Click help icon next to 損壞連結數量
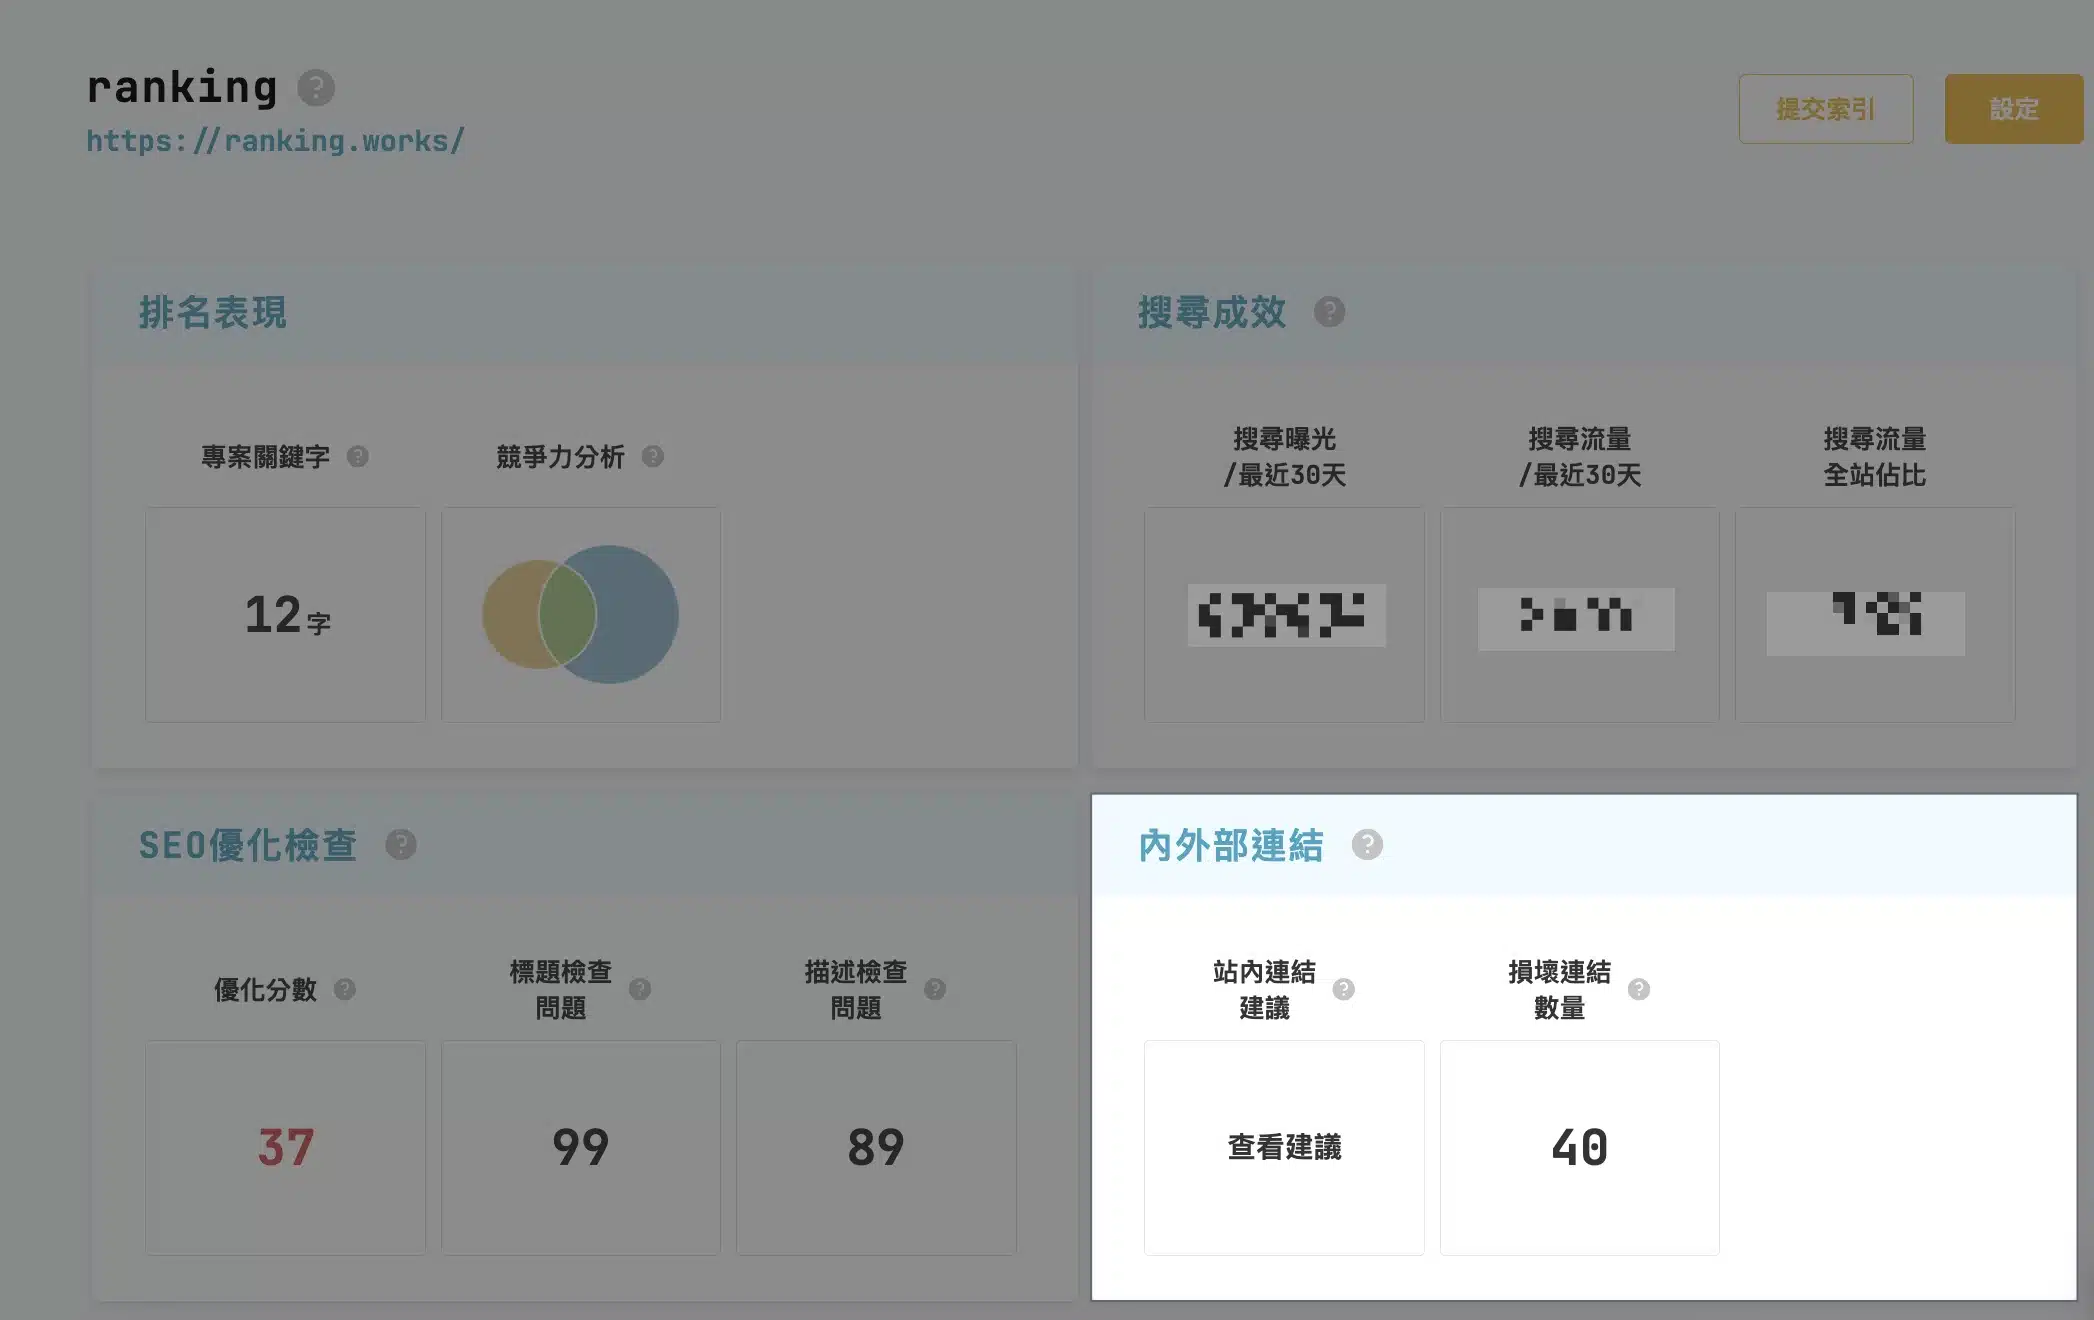The width and height of the screenshot is (2094, 1320). pos(1639,989)
